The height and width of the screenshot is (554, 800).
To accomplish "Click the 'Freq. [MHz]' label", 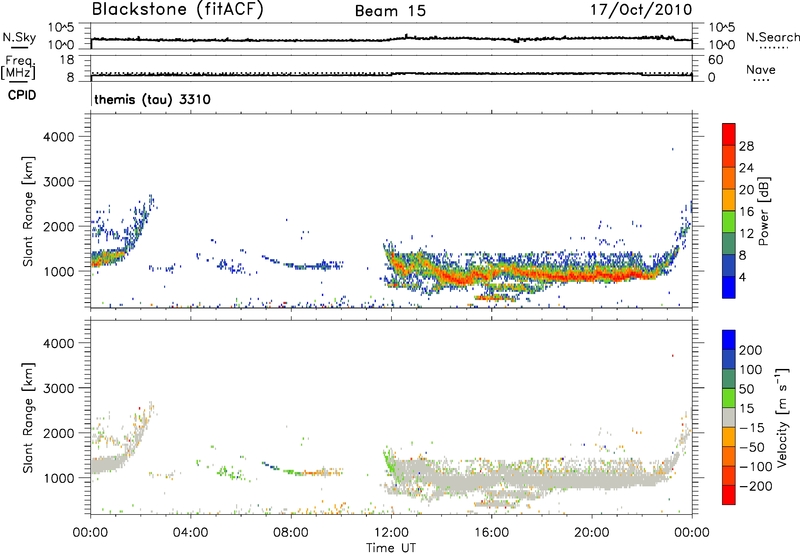I will tap(18, 68).
